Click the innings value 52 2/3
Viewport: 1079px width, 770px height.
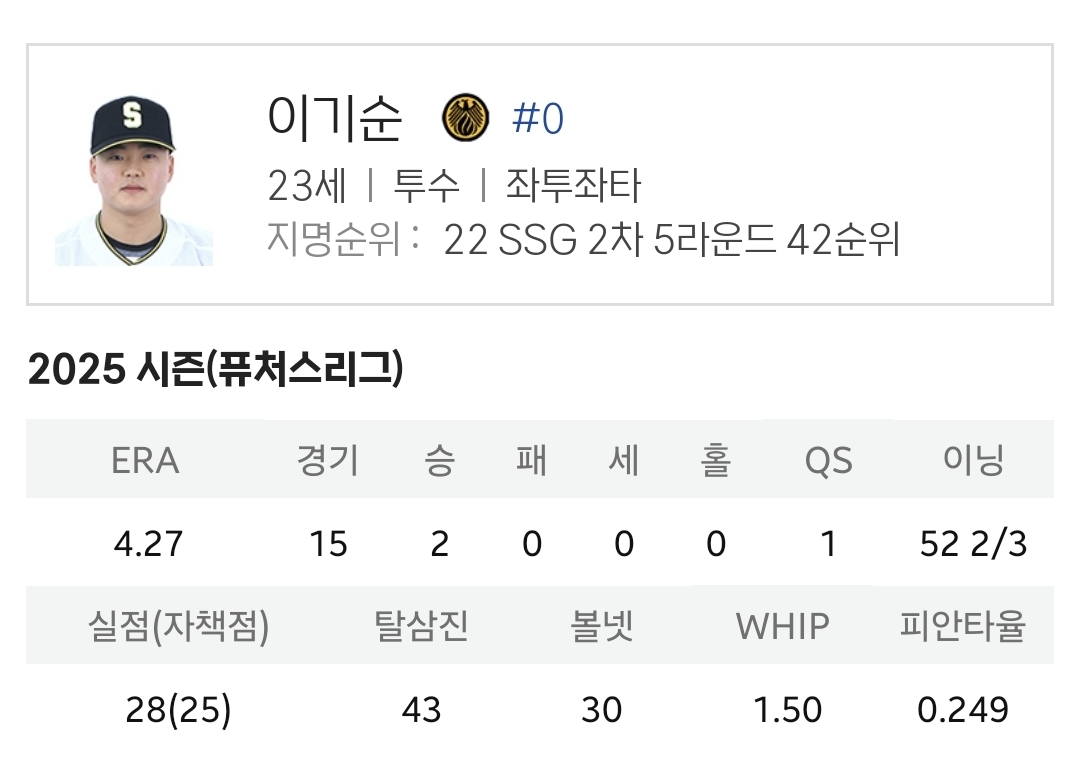[973, 544]
